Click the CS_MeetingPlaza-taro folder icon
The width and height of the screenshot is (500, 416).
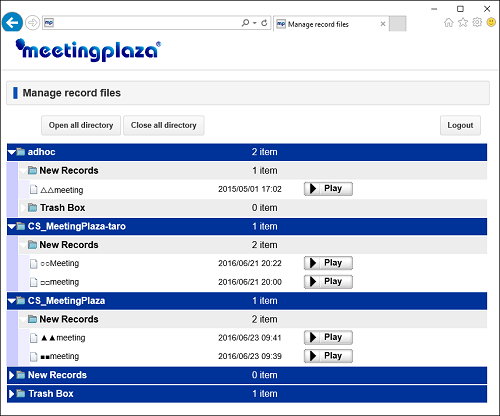pyautogui.click(x=21, y=226)
